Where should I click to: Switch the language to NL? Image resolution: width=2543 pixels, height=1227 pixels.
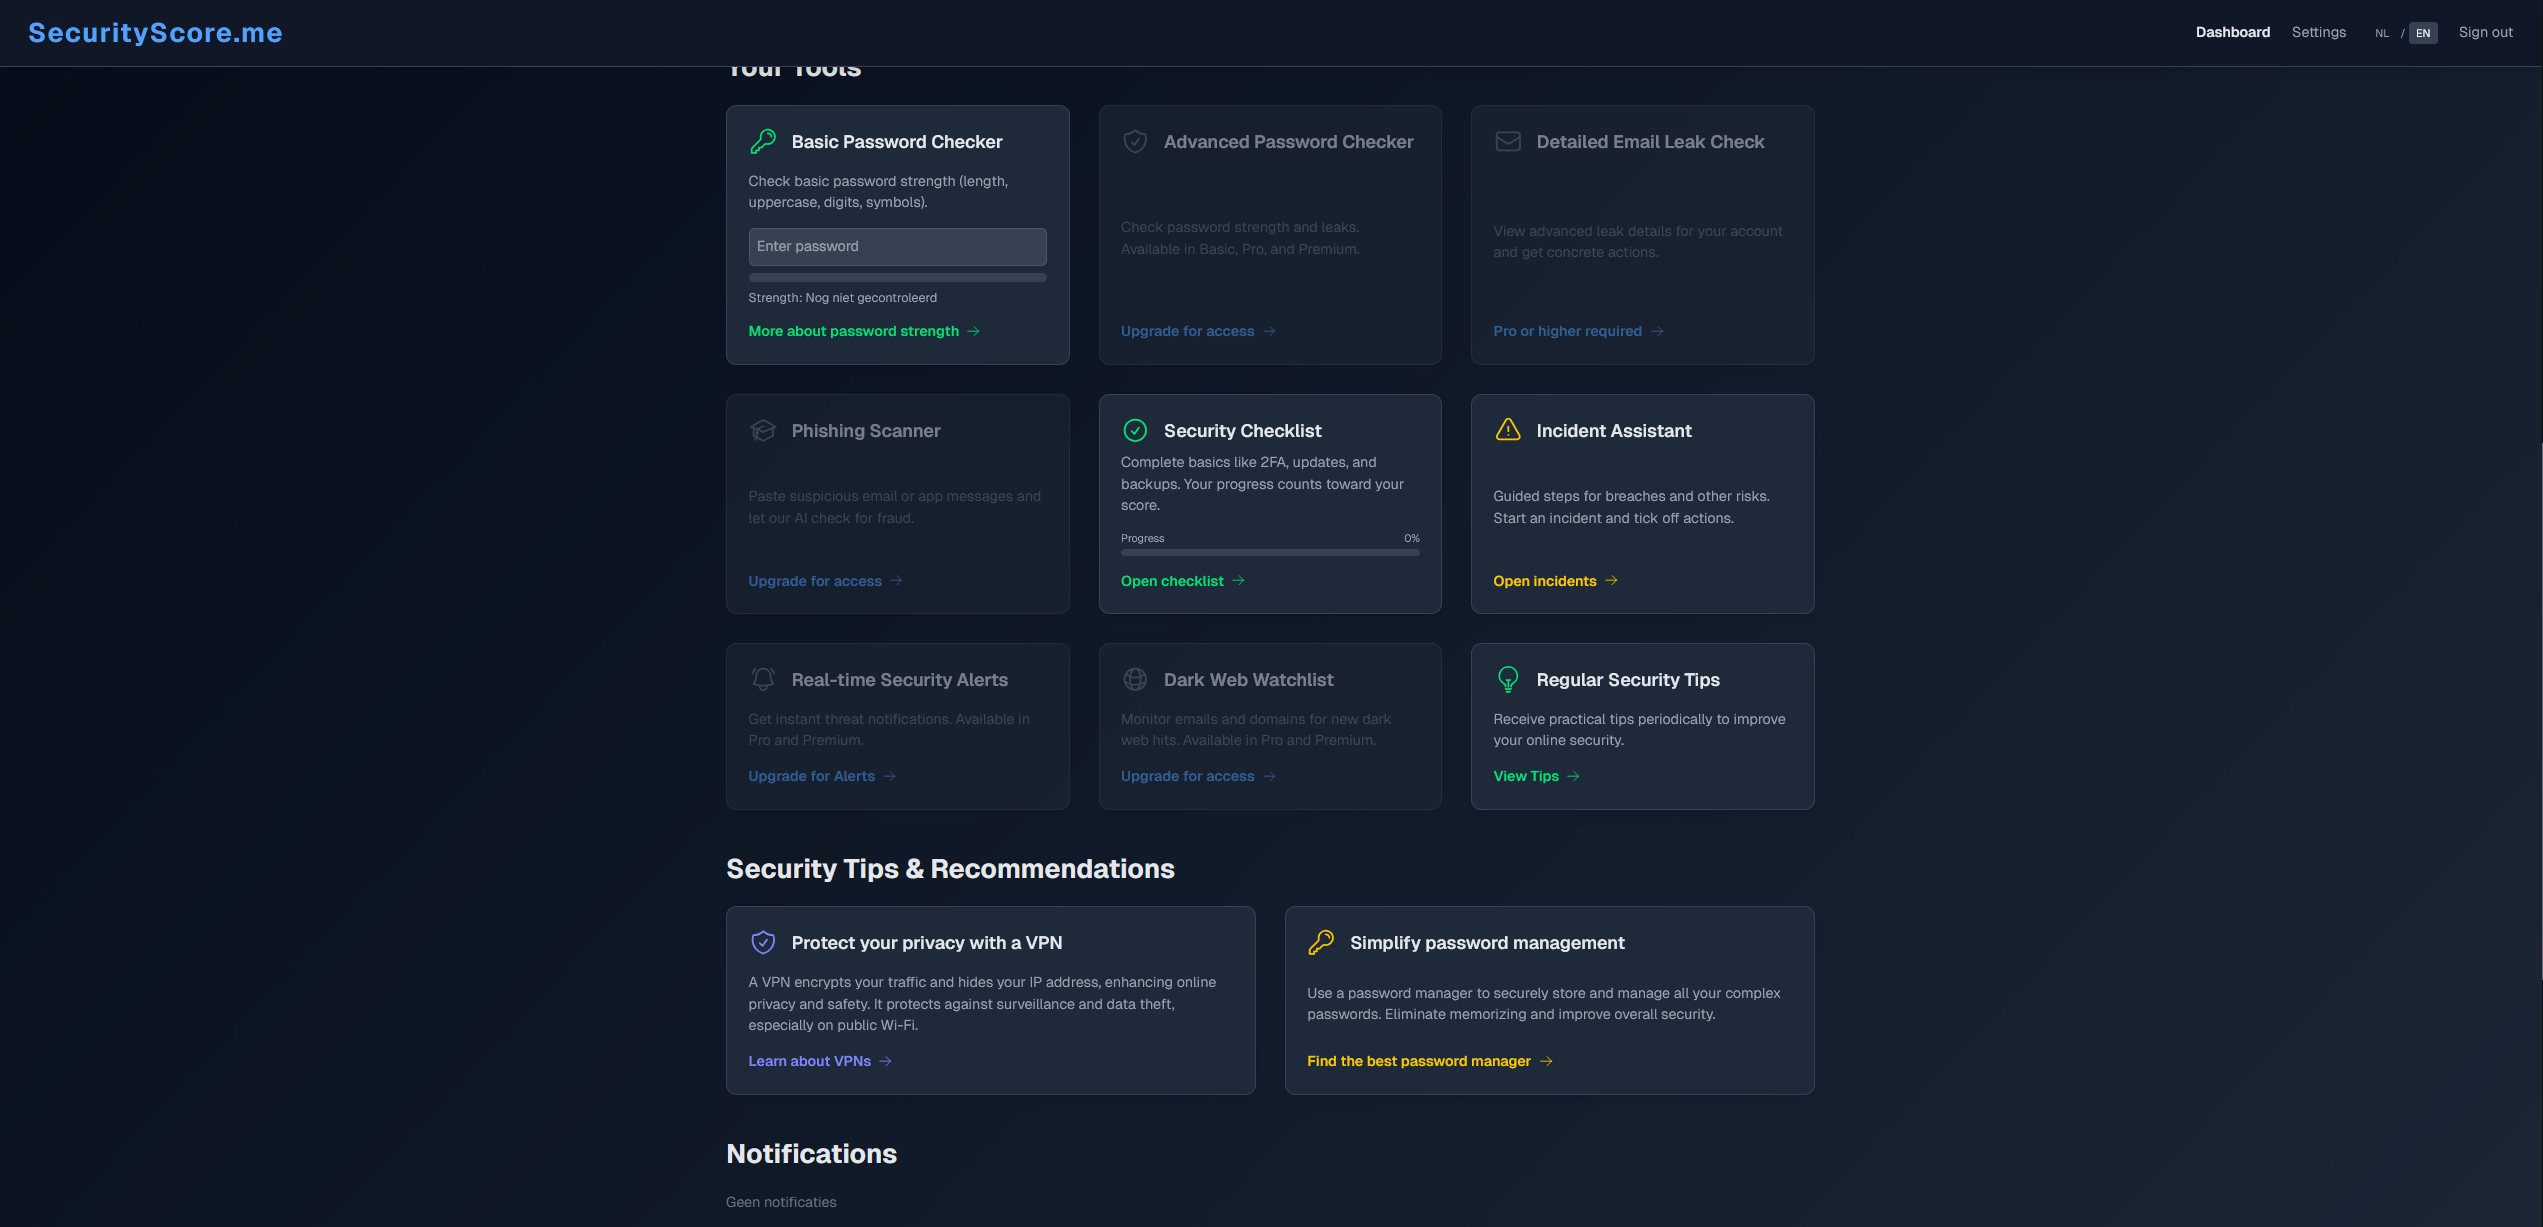pos(2382,32)
